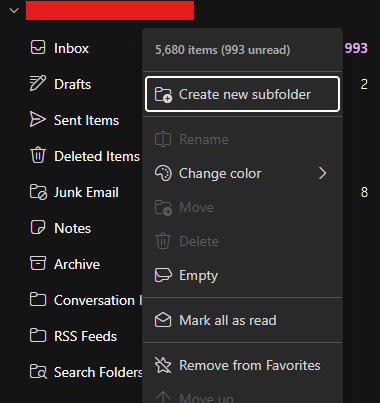
Task: Click the Junk Email folder icon
Action: [38, 192]
